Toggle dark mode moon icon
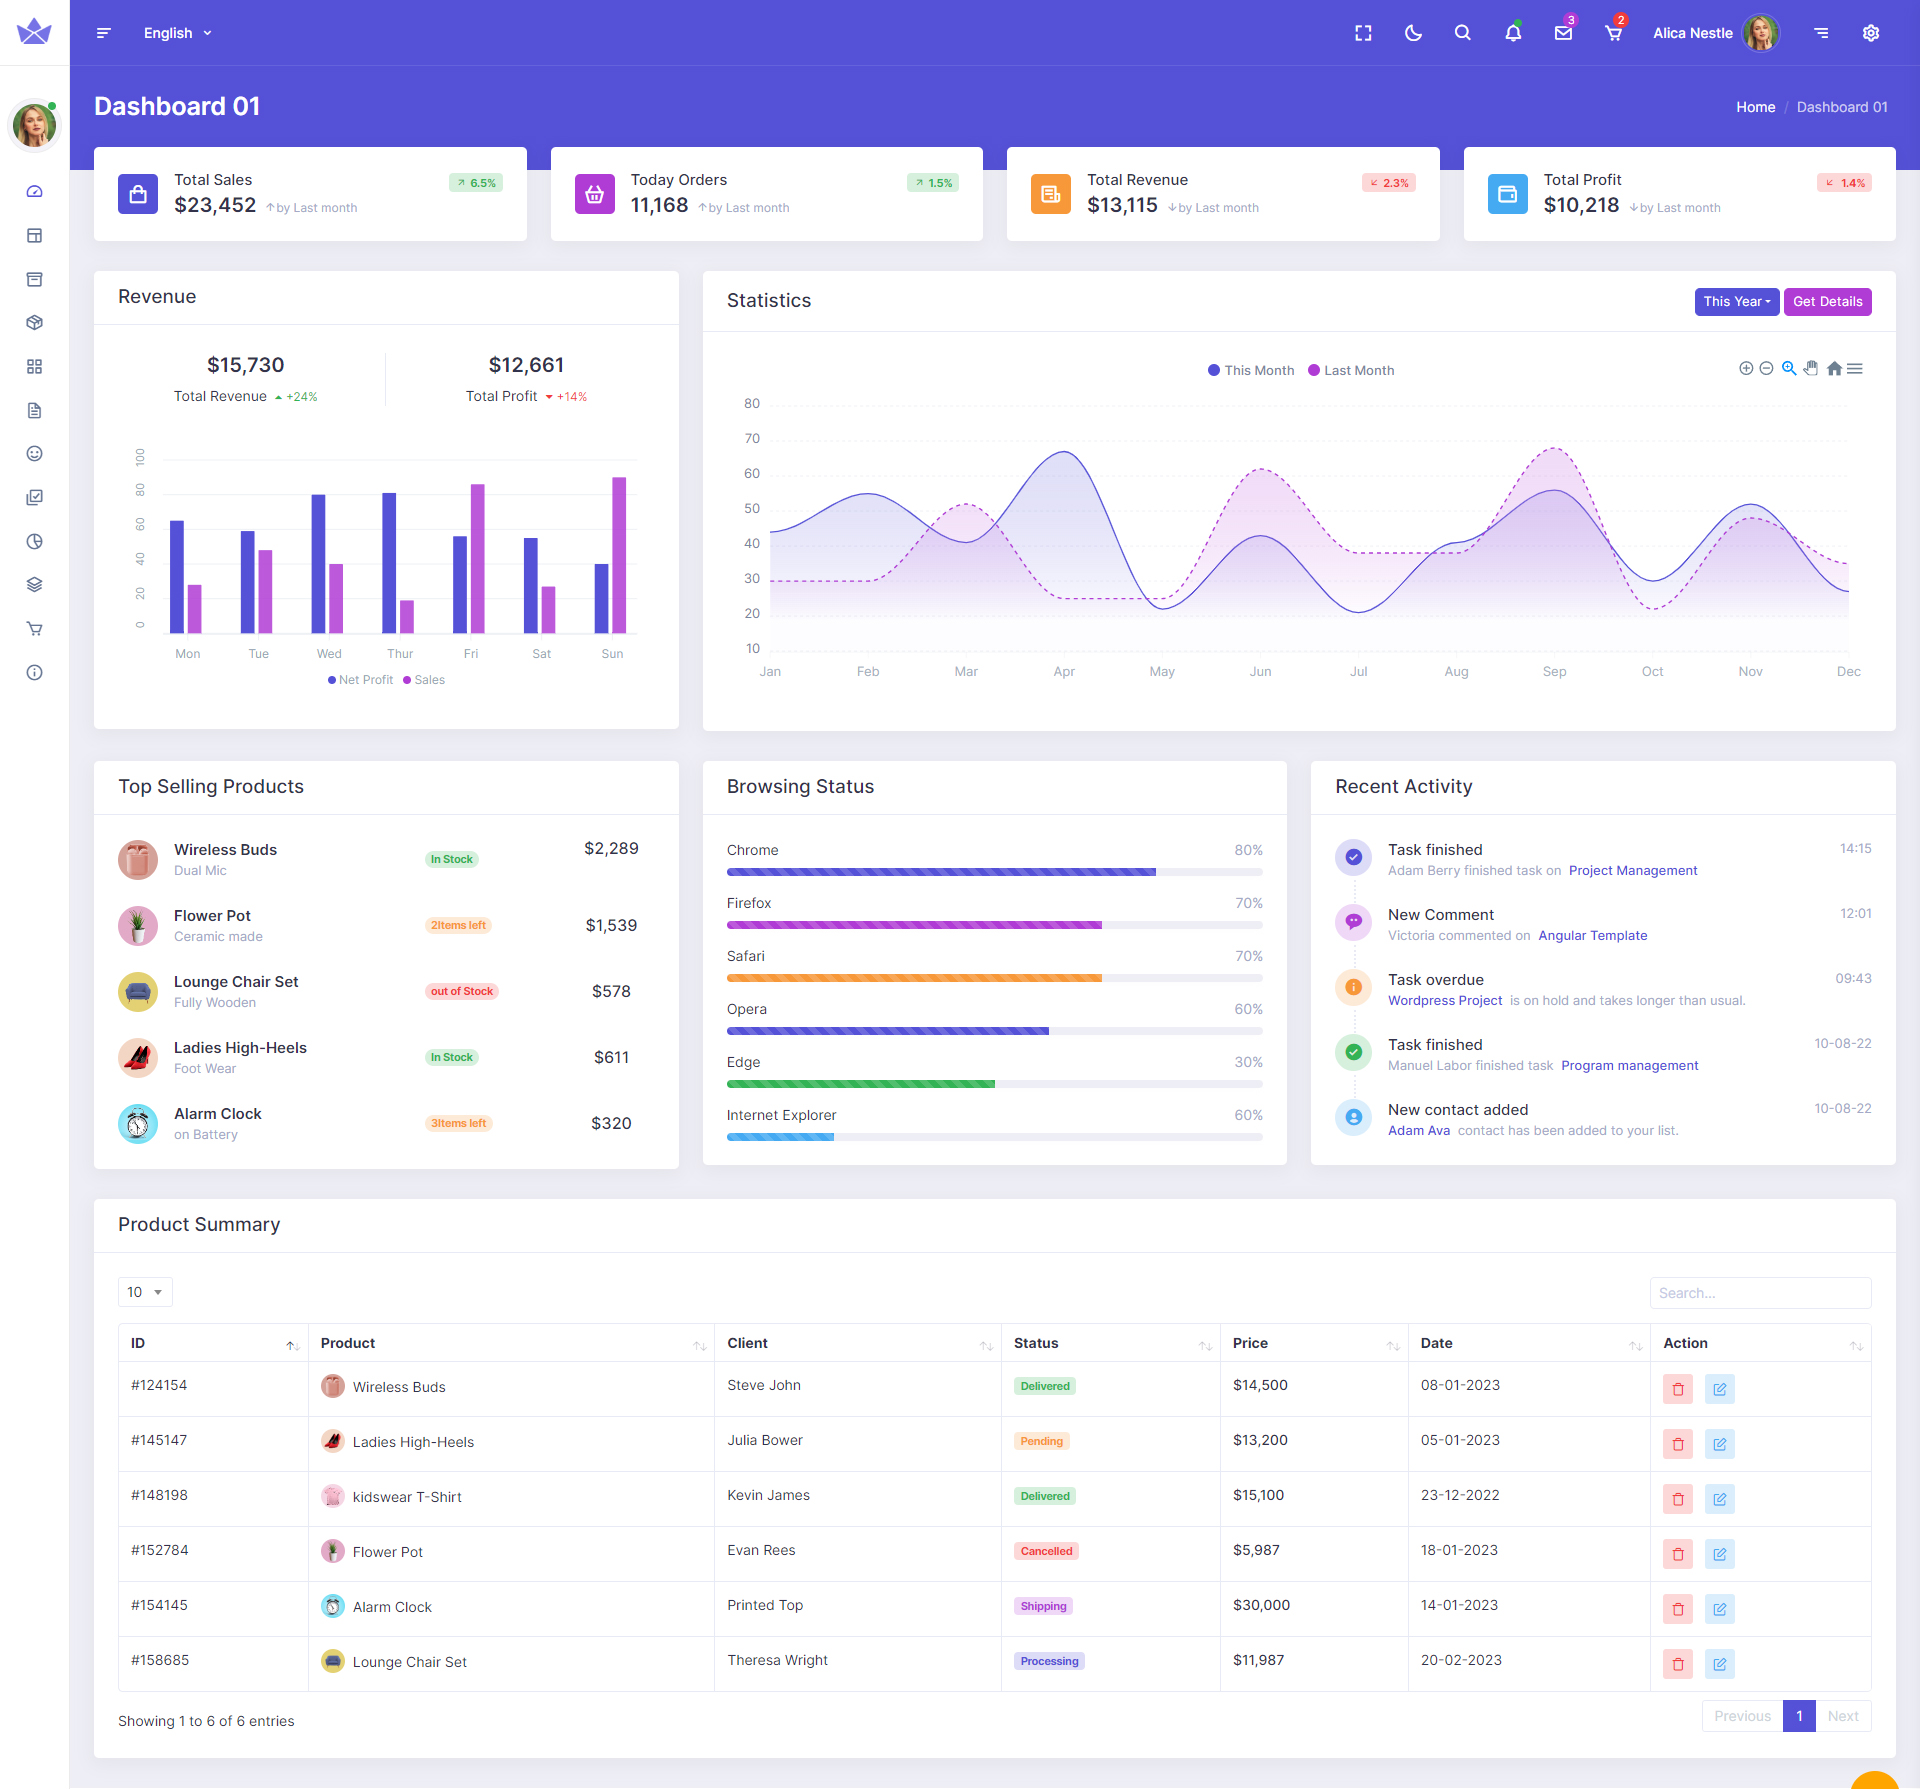 tap(1413, 33)
